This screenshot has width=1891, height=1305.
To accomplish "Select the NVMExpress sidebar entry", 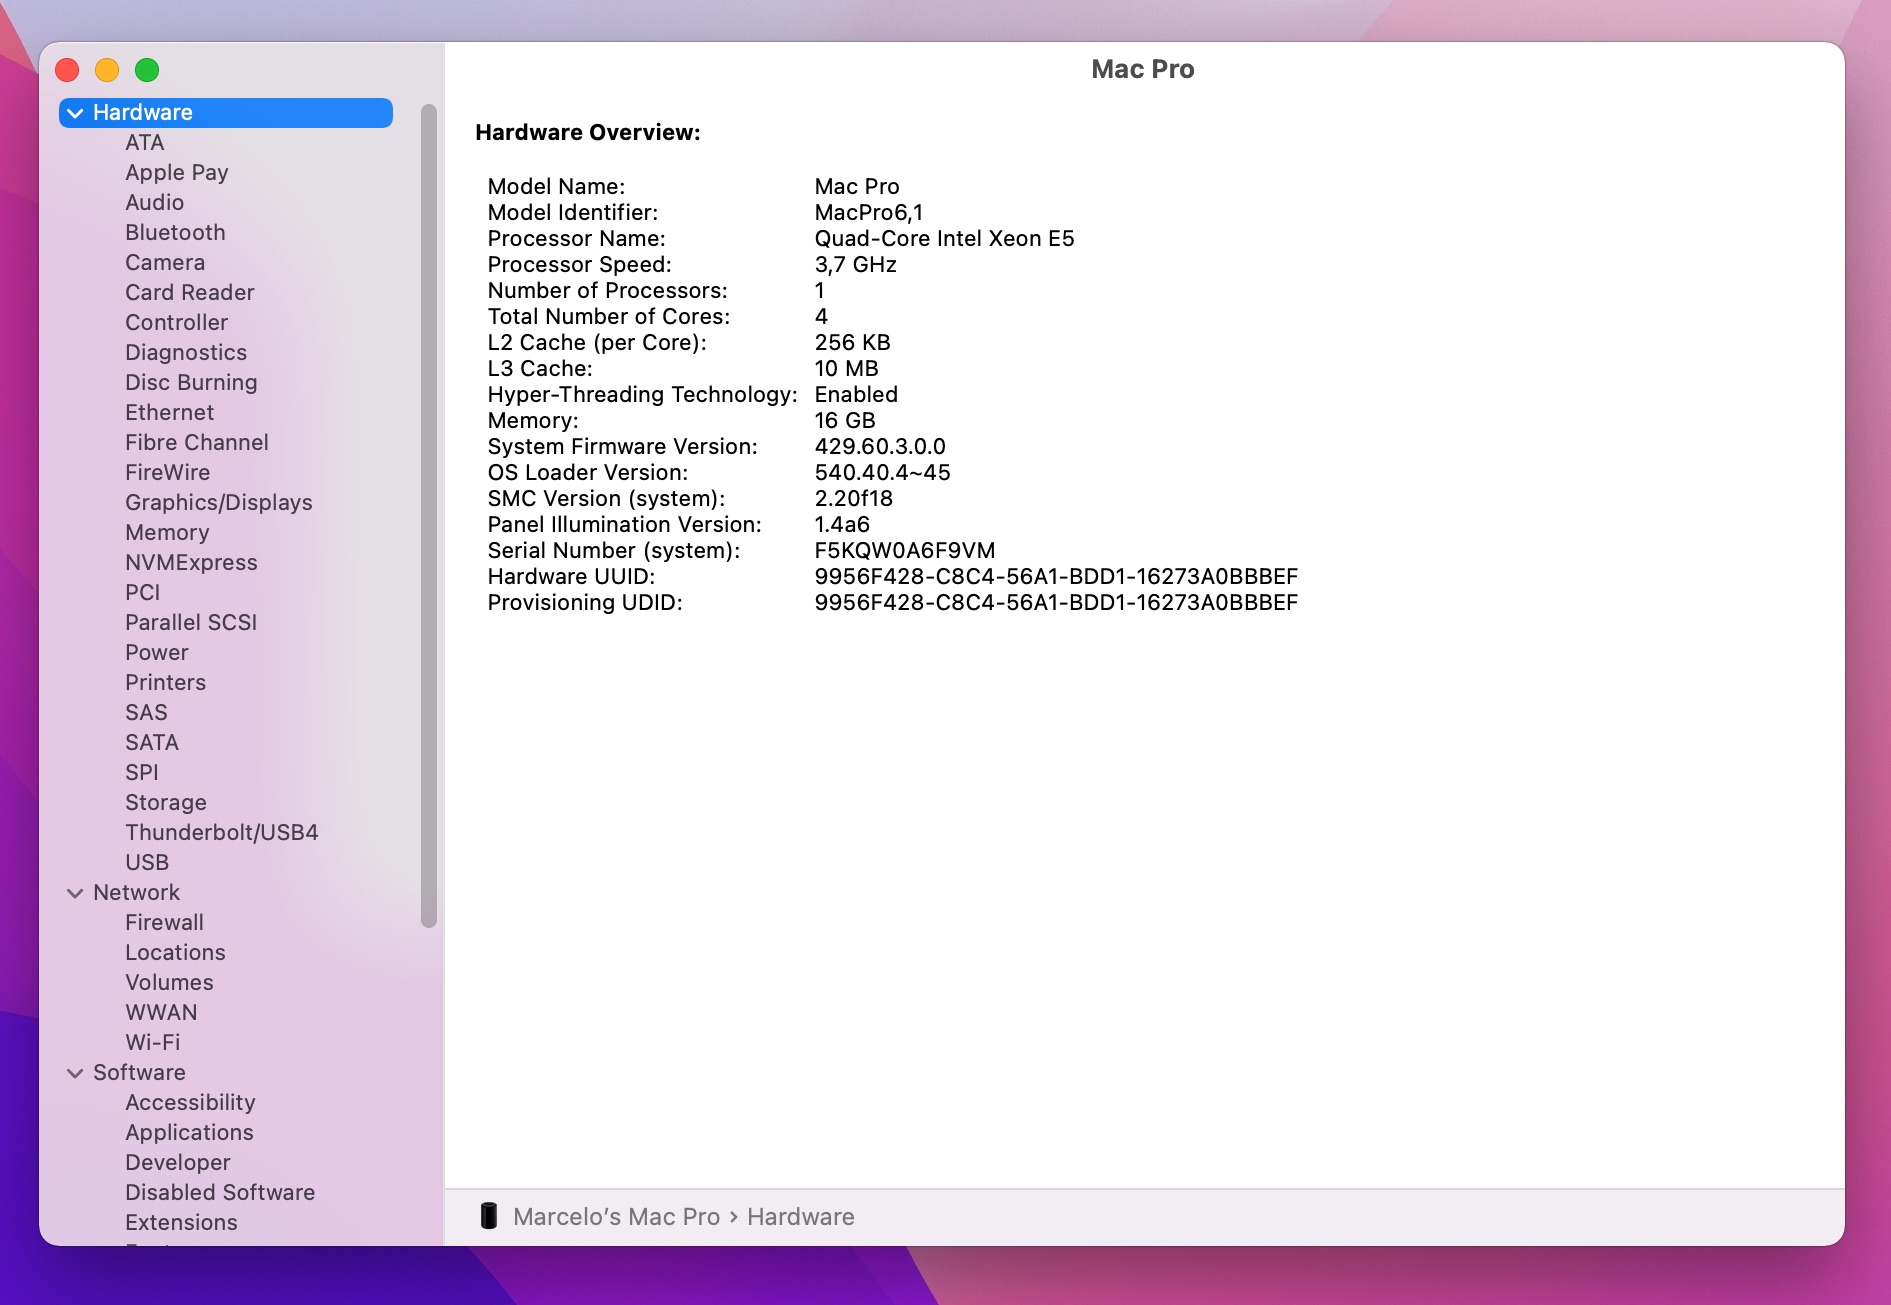I will pyautogui.click(x=191, y=563).
